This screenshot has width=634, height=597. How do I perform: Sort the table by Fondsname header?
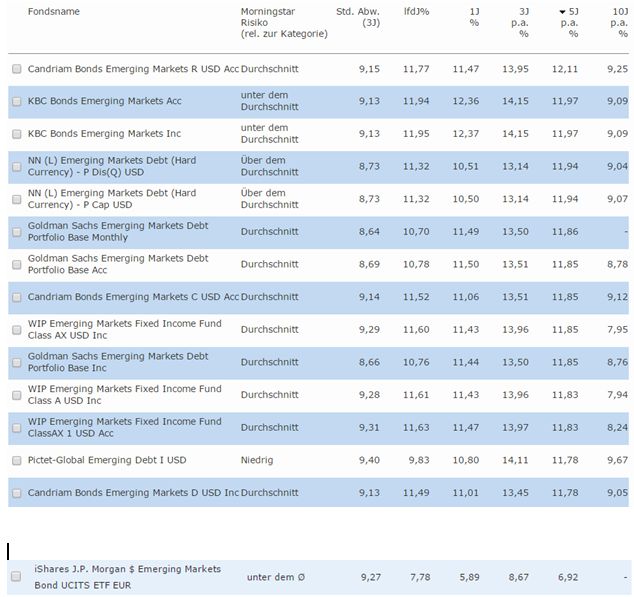tap(54, 12)
